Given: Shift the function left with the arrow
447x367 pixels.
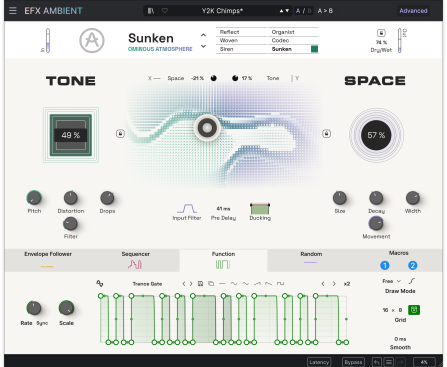Looking at the screenshot, I should click(323, 284).
